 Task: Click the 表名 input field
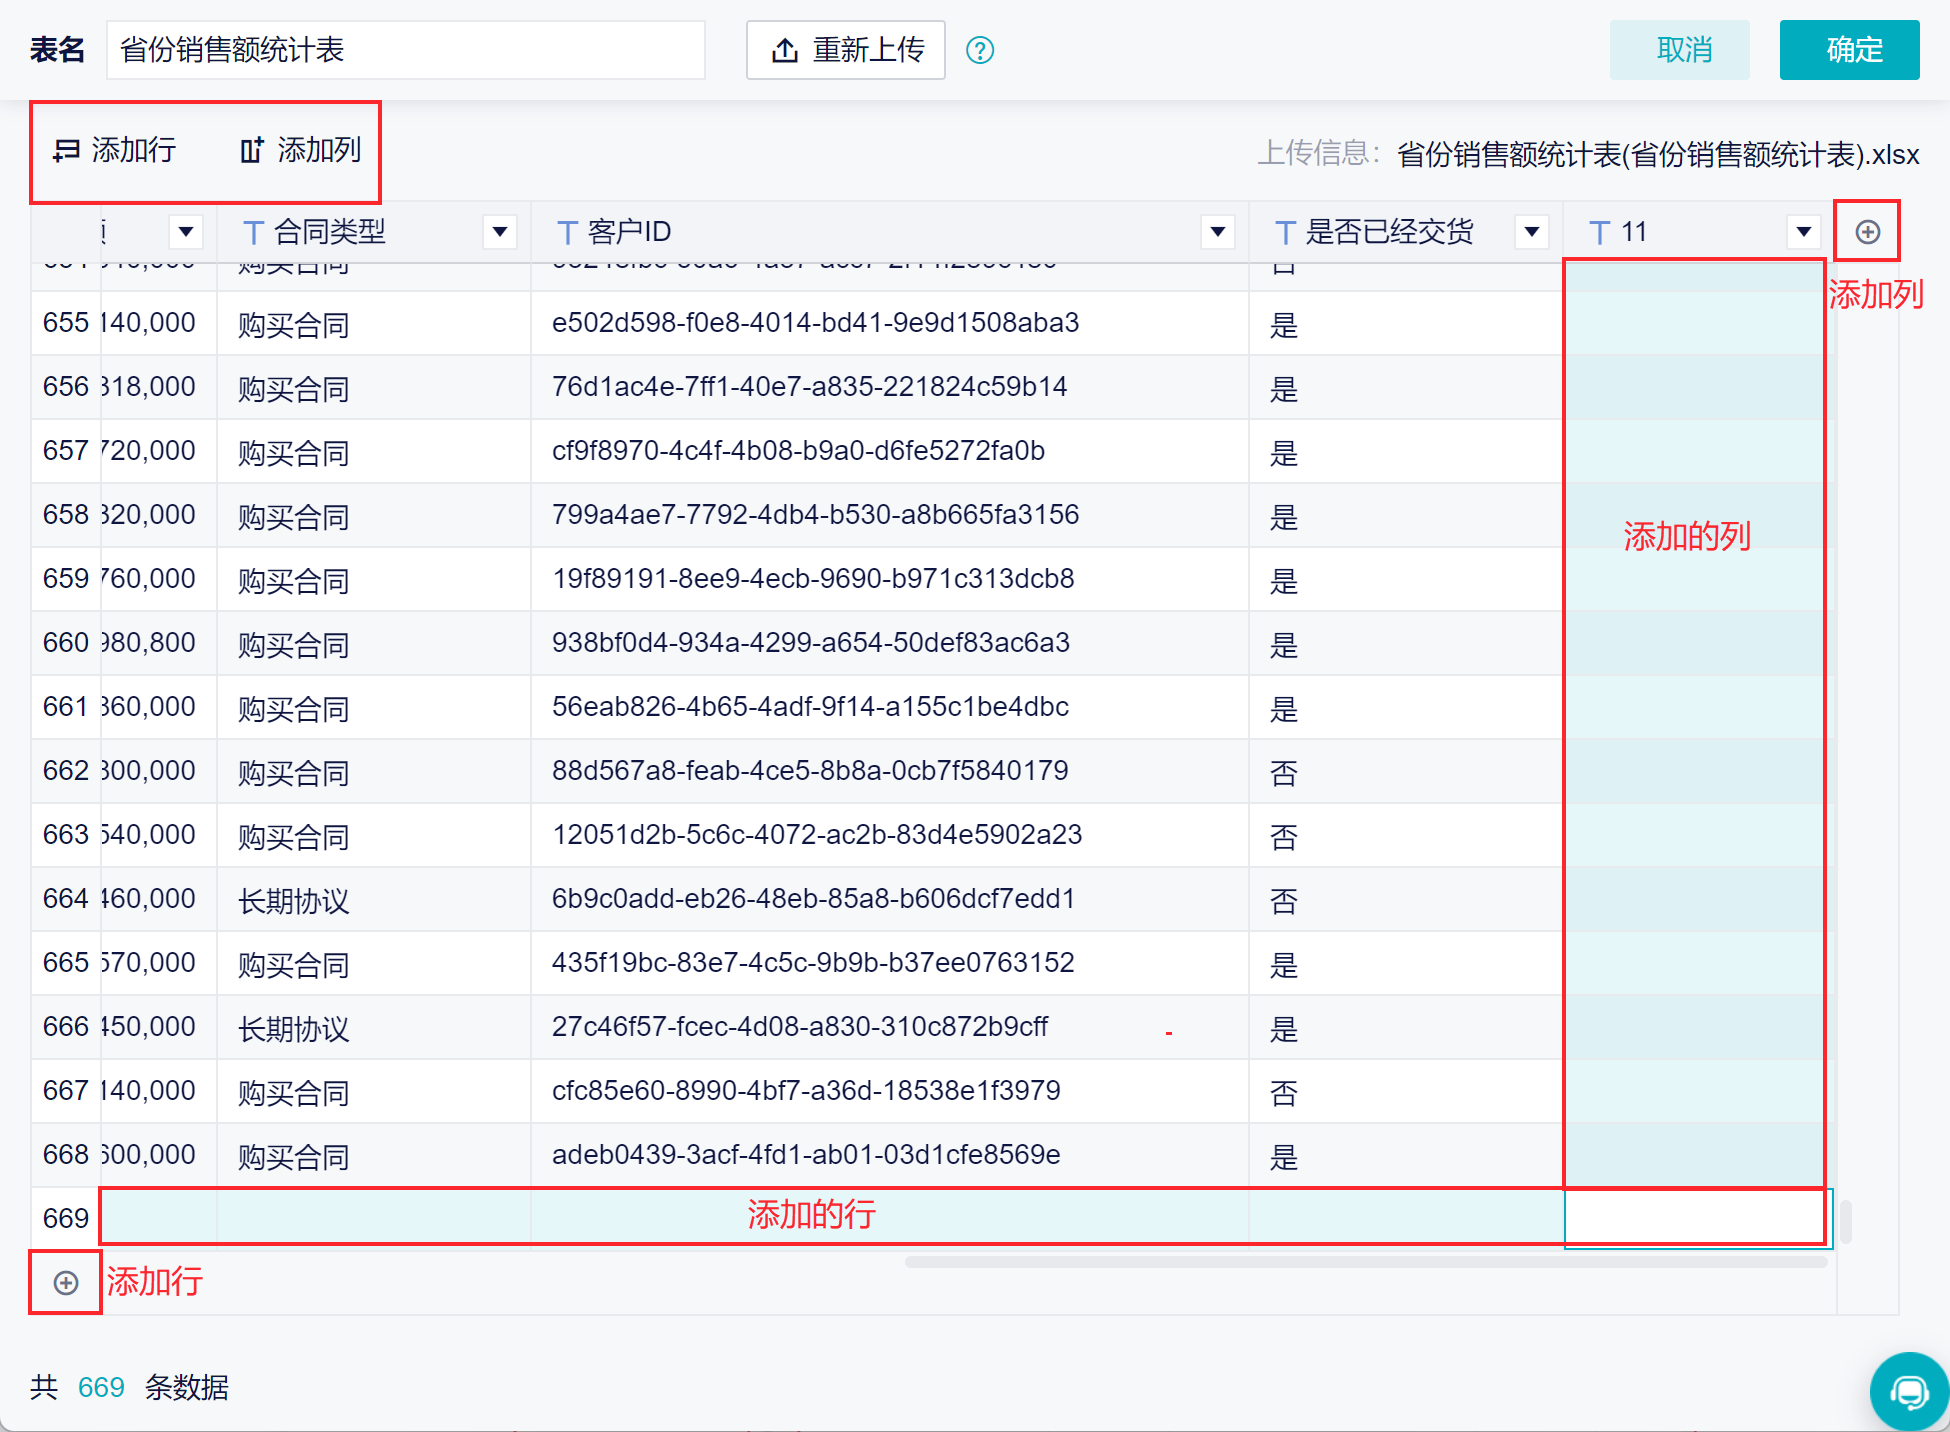pos(406,50)
